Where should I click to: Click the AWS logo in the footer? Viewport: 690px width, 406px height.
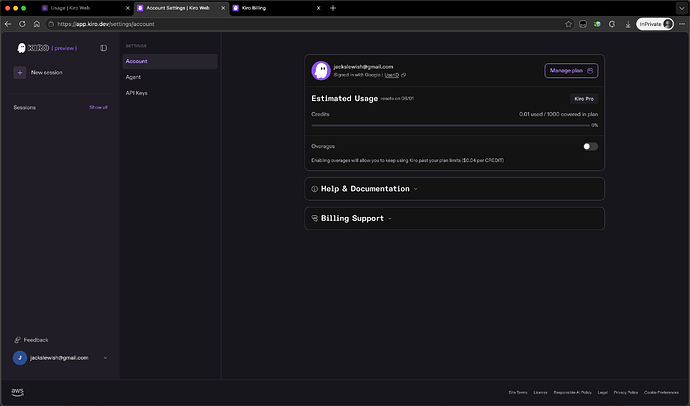coord(18,392)
